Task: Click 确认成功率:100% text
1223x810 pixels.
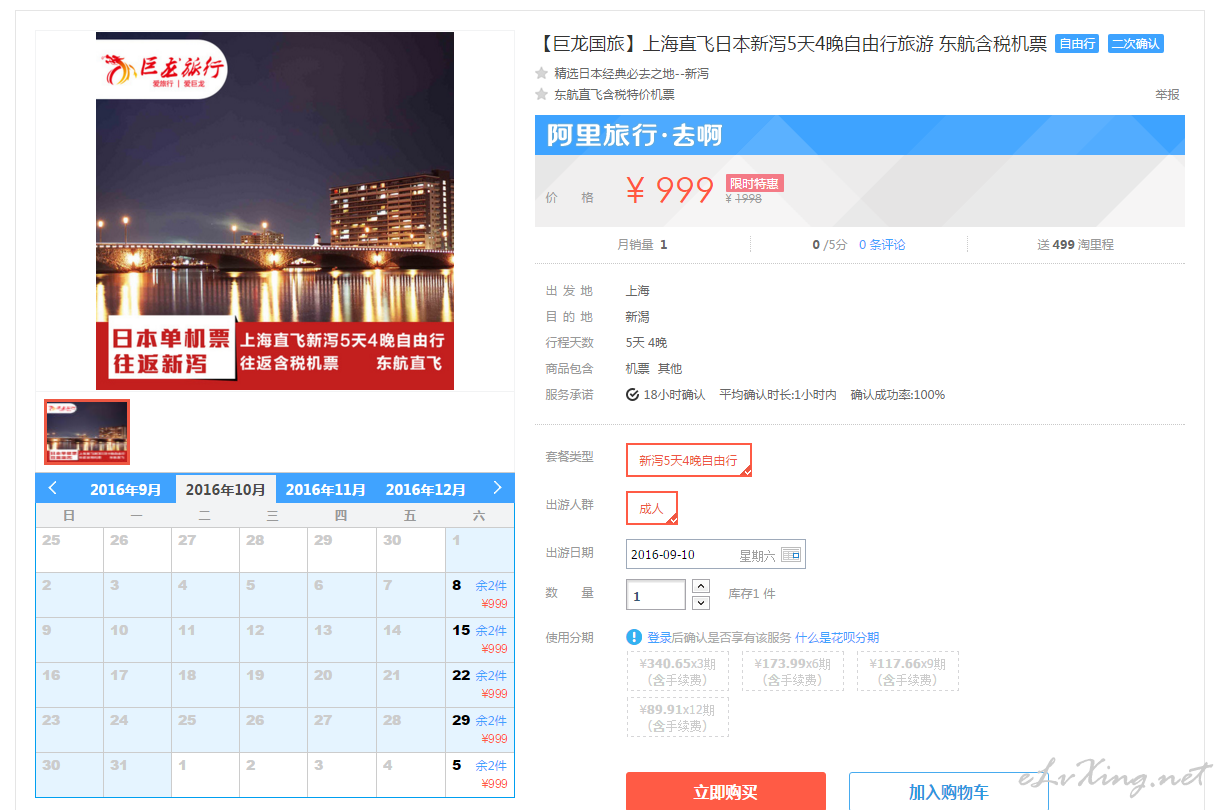Action: [x=897, y=395]
